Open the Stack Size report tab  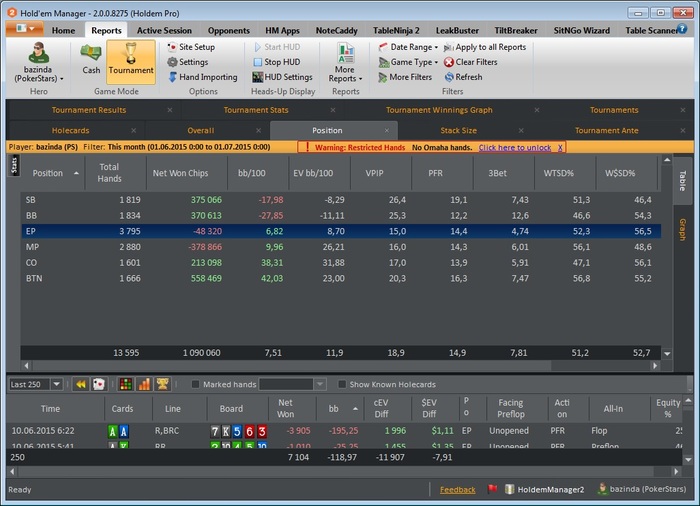click(458, 130)
